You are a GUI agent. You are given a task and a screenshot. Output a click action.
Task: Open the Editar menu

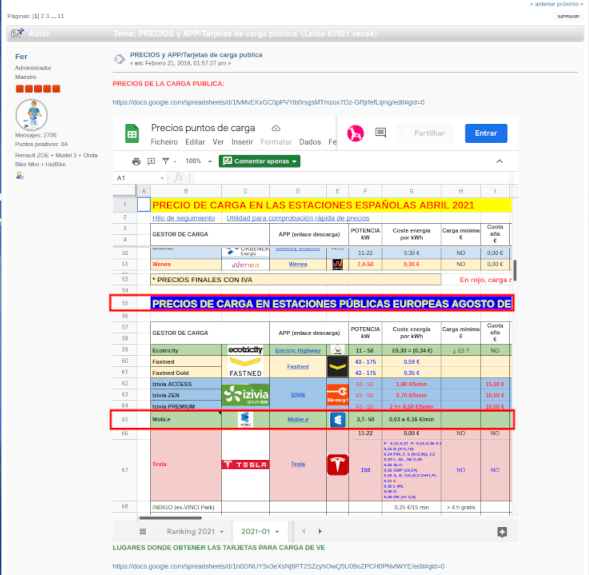pyautogui.click(x=195, y=142)
